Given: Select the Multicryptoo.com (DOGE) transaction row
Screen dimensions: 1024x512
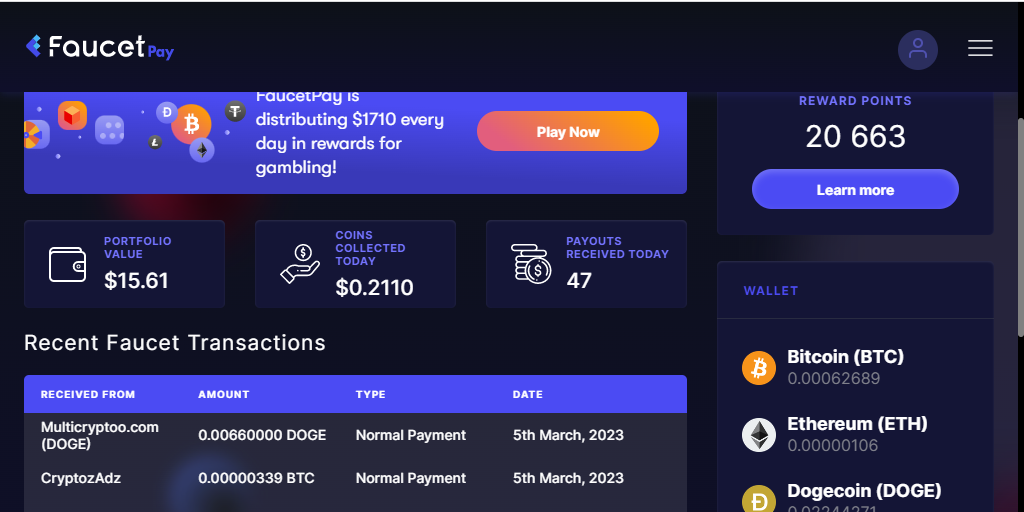Looking at the screenshot, I should tap(355, 435).
